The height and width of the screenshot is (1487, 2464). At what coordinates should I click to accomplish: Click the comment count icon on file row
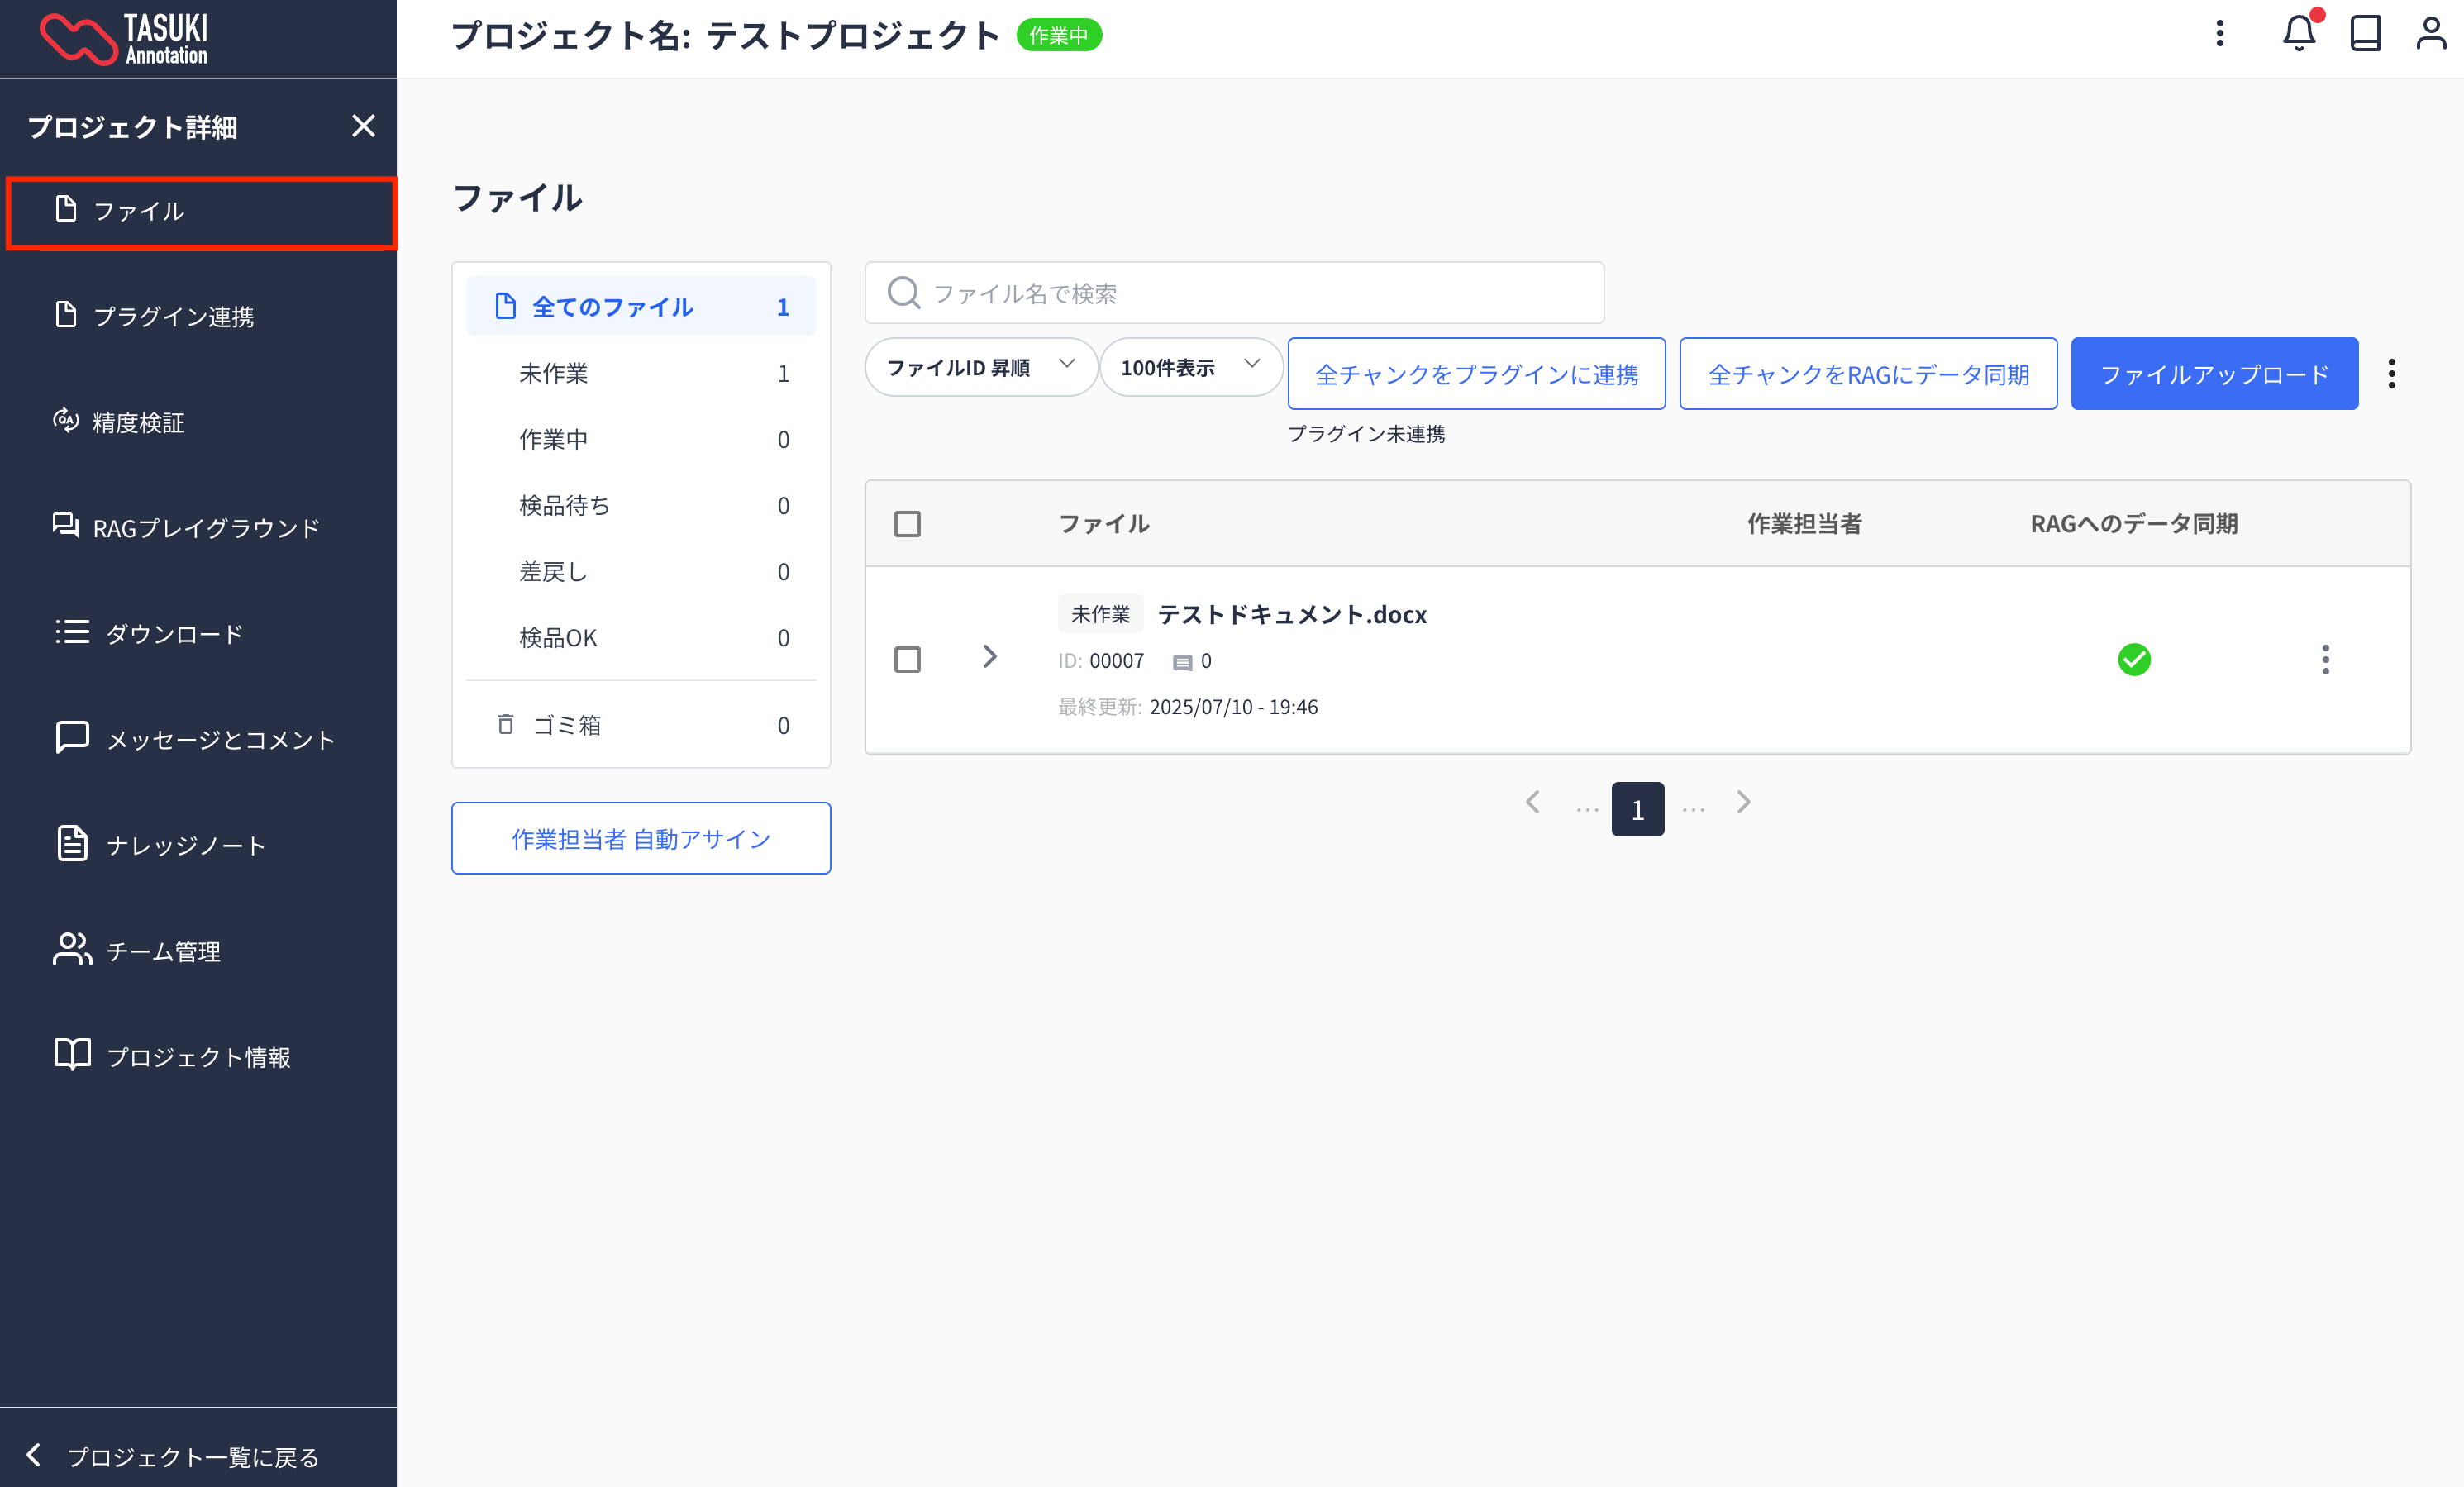tap(1182, 662)
